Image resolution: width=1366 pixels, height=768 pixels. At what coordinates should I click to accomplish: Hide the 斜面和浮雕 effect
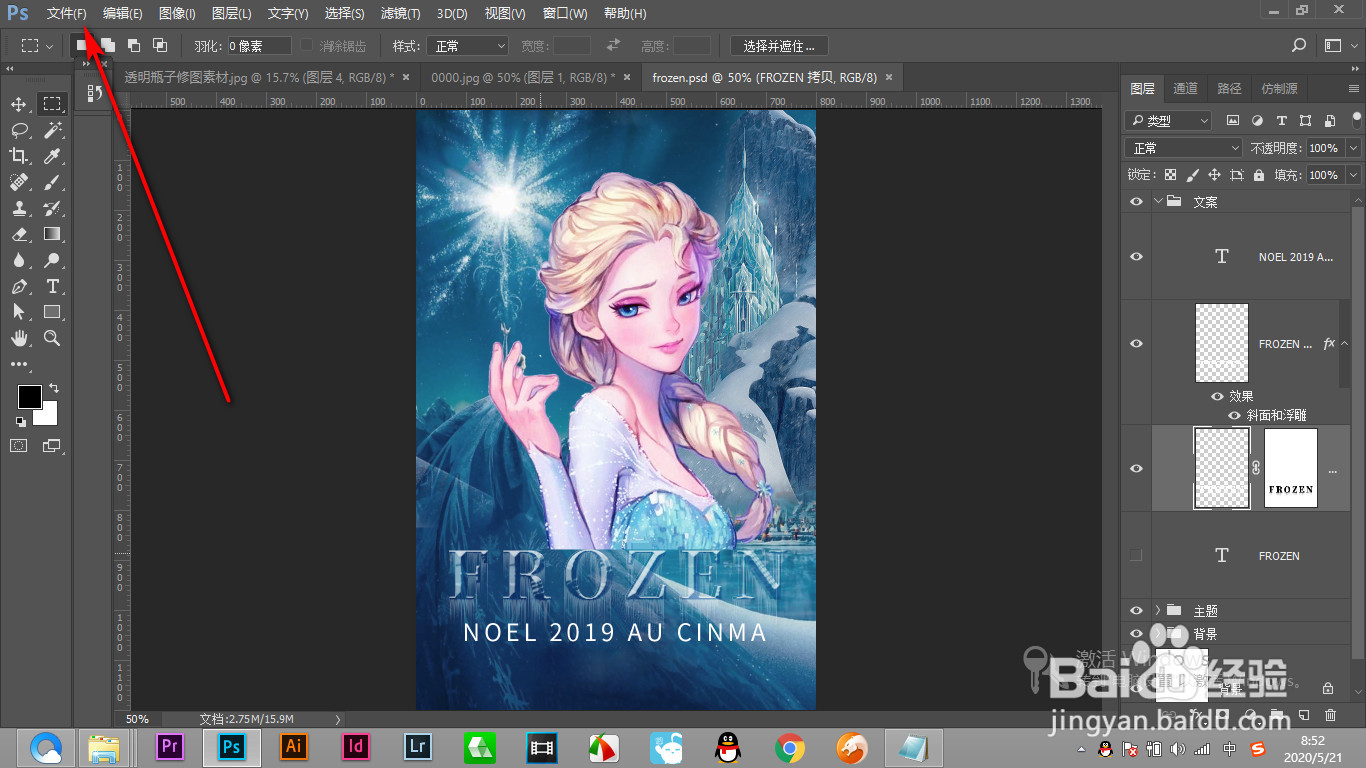1235,415
